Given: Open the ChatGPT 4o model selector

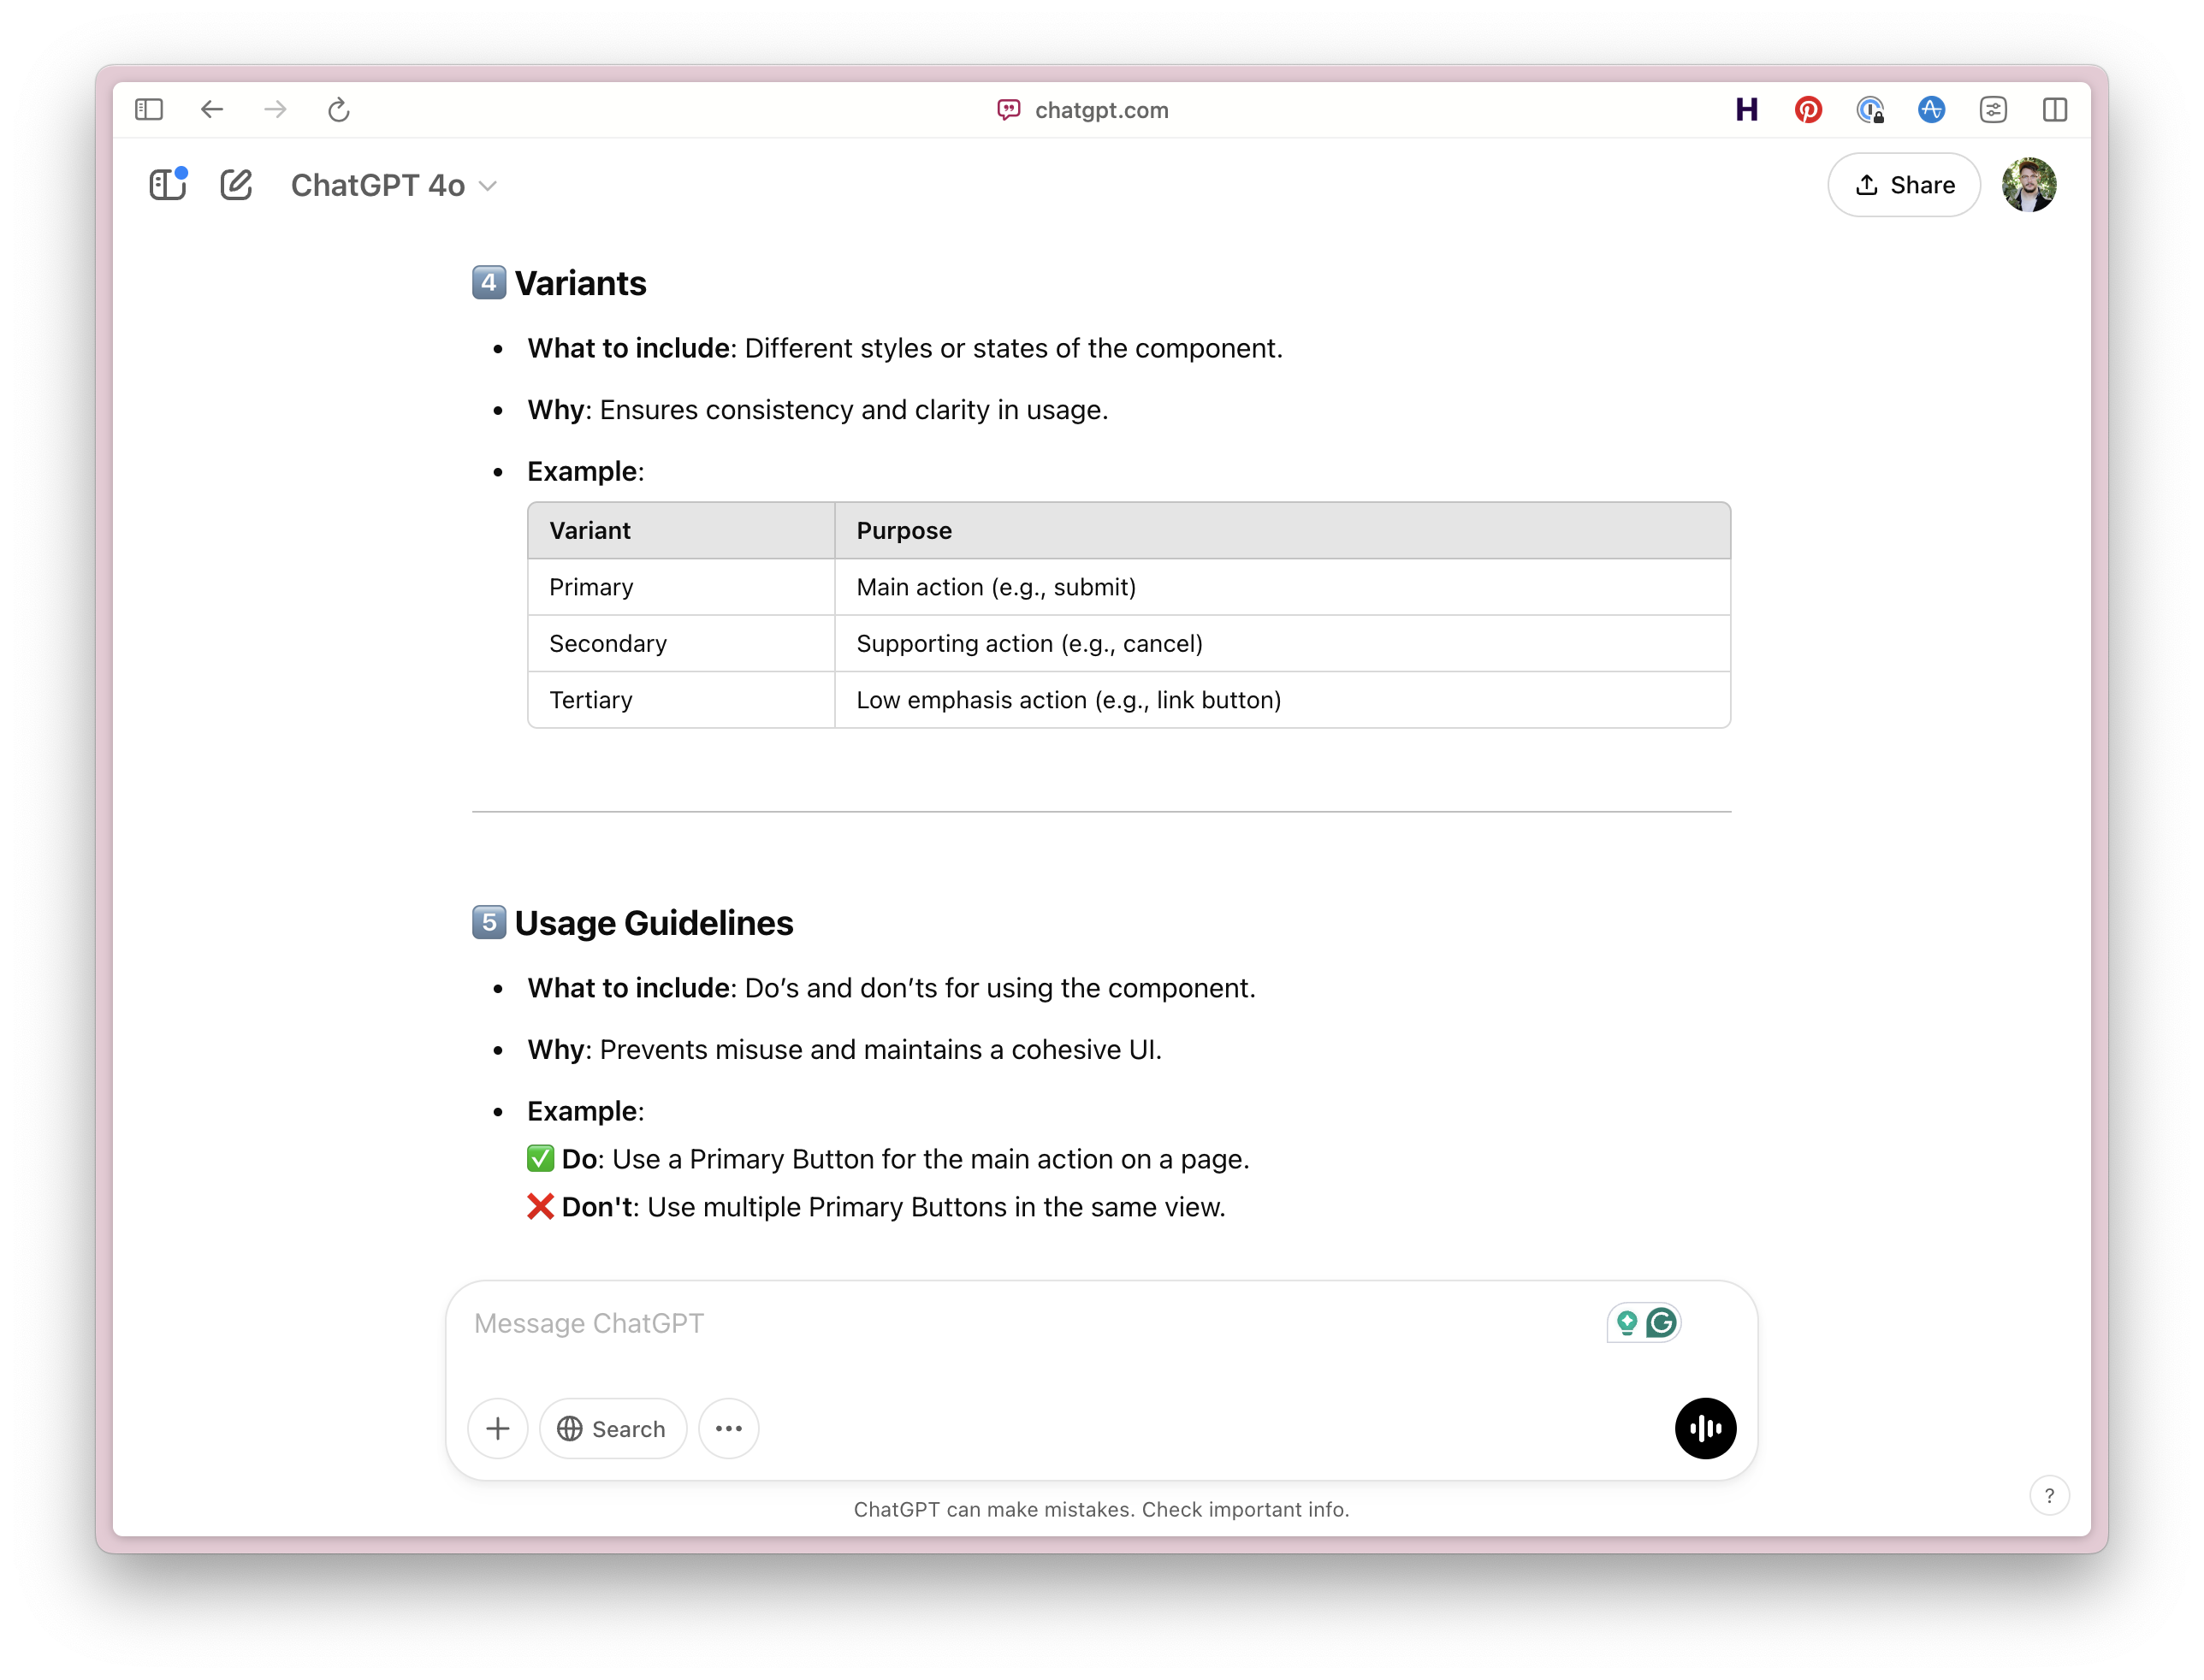Looking at the screenshot, I should (392, 184).
